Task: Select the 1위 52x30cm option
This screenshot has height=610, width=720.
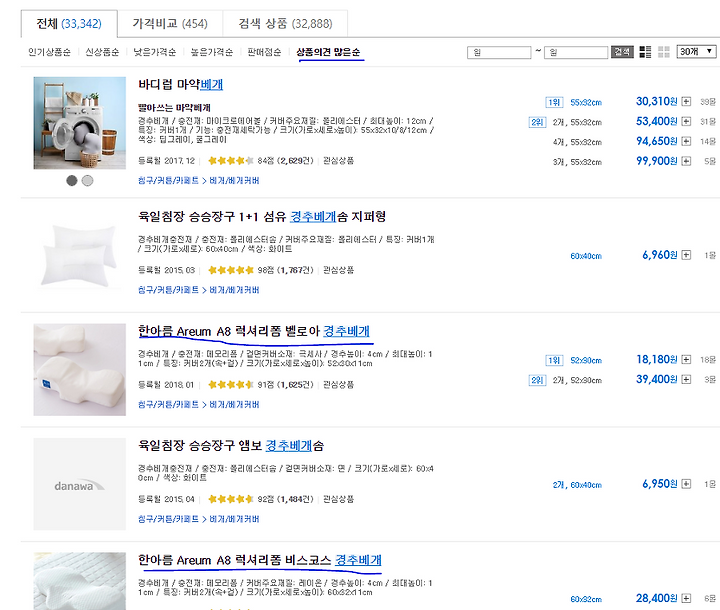Action: point(585,361)
